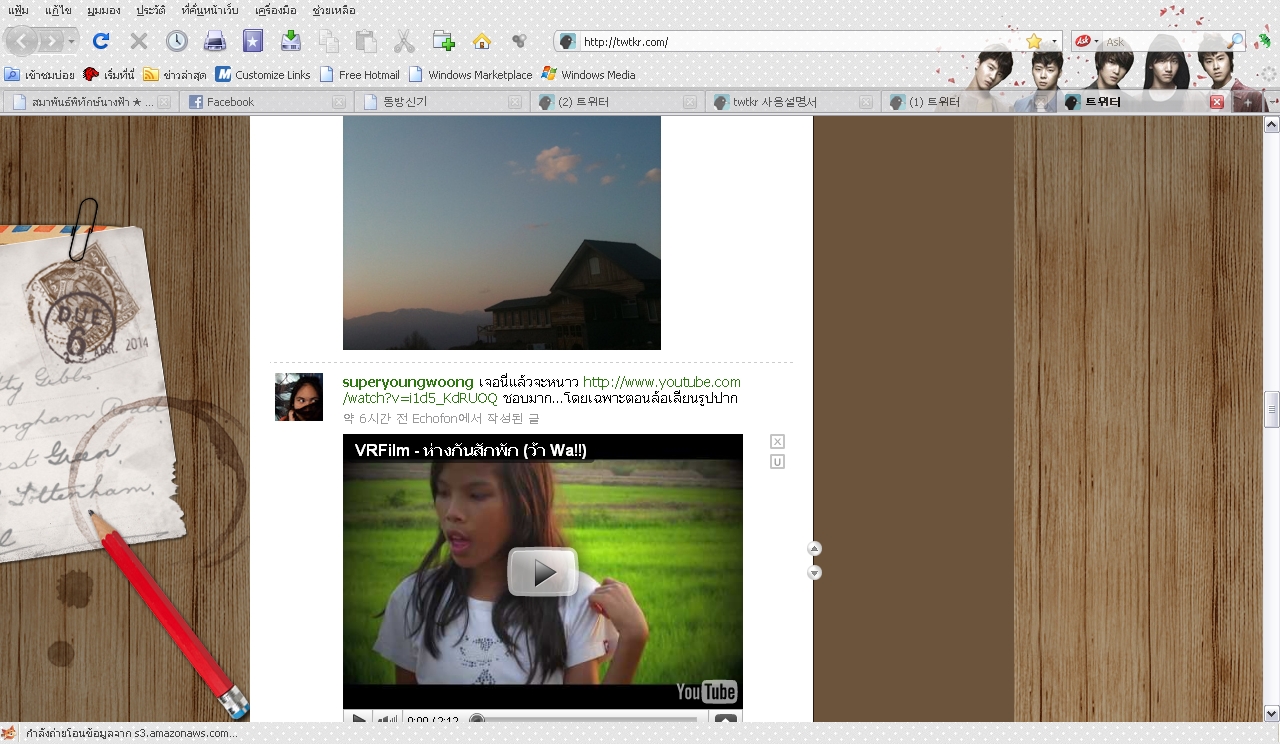The height and width of the screenshot is (744, 1280).
Task: Open the Free Hotmail bookmark
Action: click(360, 74)
